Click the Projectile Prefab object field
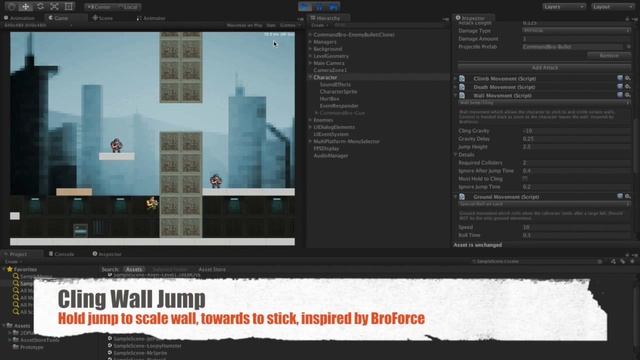The width and height of the screenshot is (640, 360). pyautogui.click(x=573, y=47)
